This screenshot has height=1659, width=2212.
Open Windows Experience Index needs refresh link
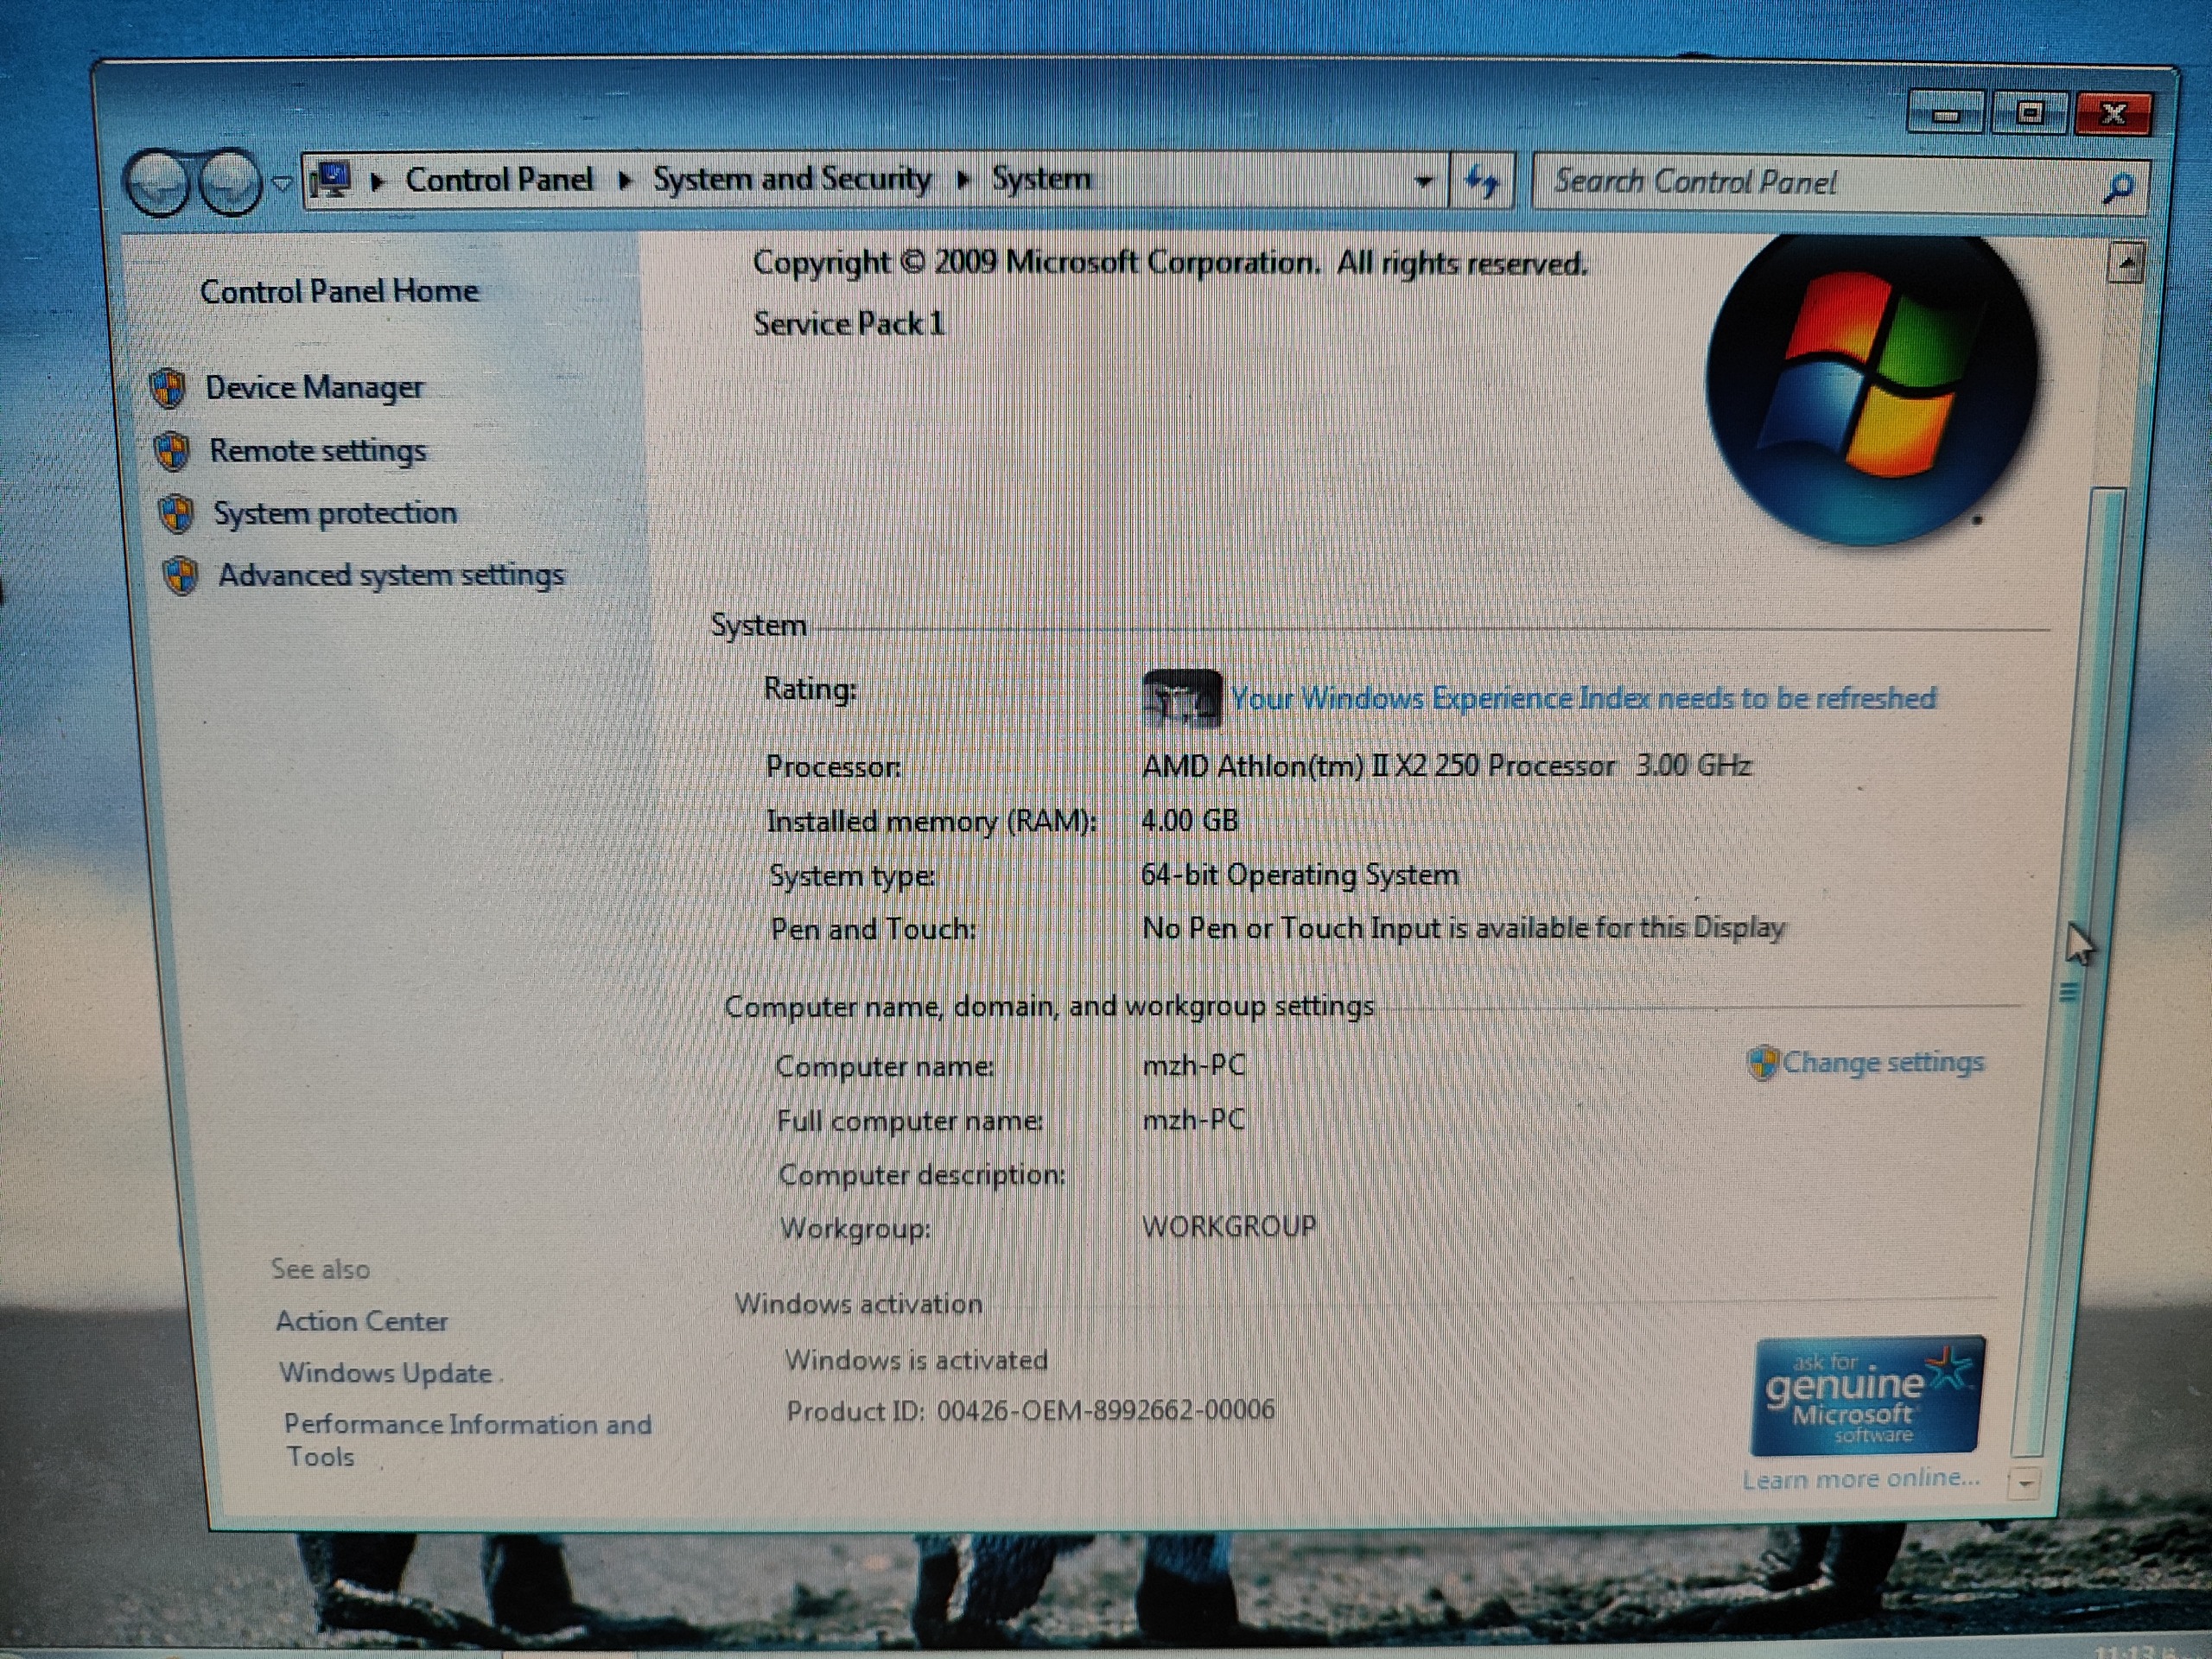(1583, 698)
